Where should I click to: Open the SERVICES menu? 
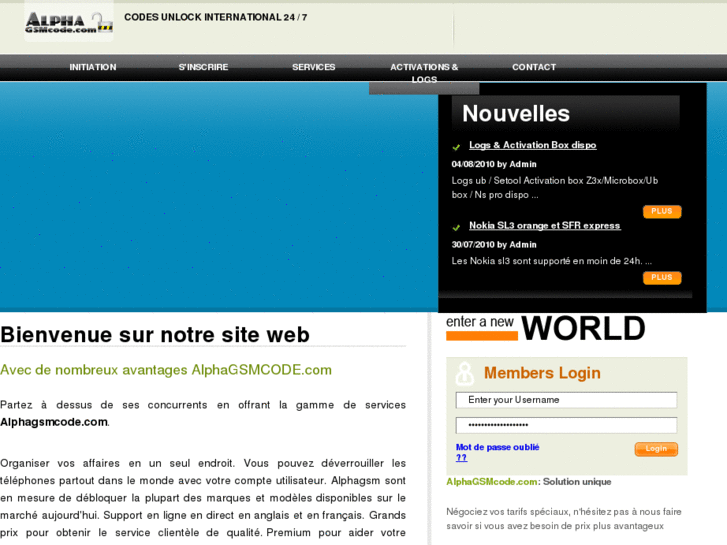click(x=313, y=67)
